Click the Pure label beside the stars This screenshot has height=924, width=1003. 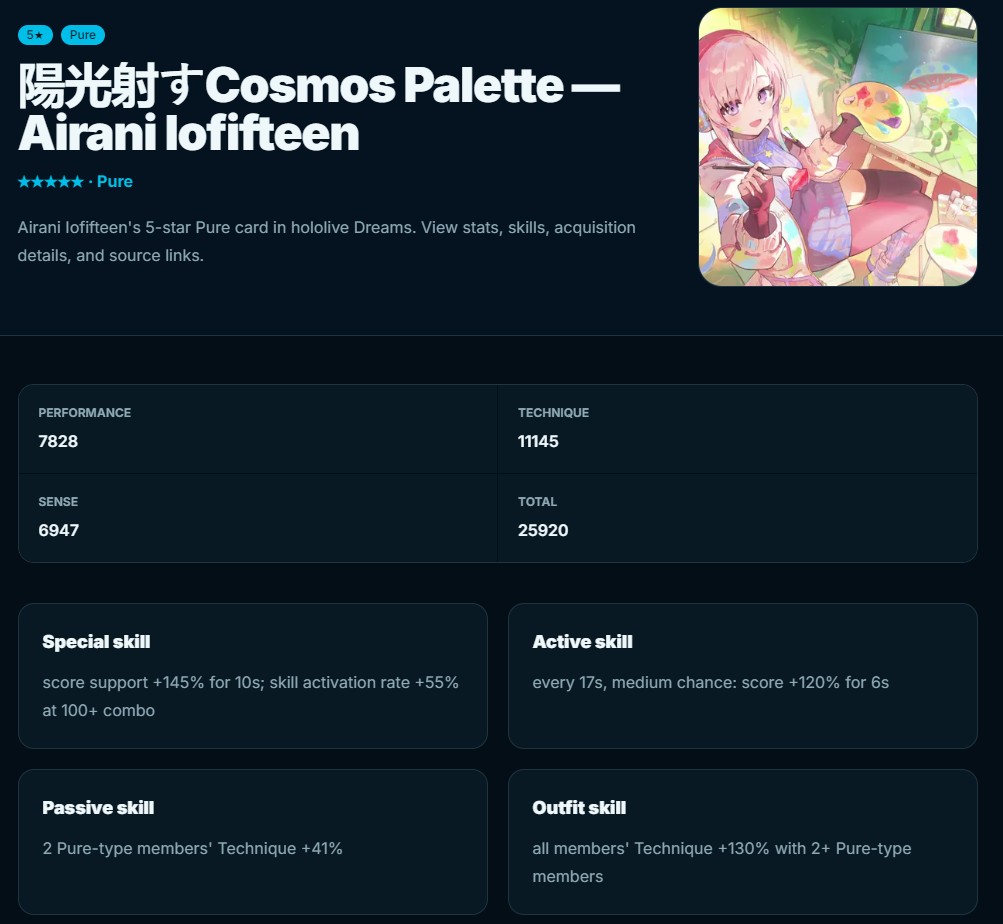(x=115, y=182)
